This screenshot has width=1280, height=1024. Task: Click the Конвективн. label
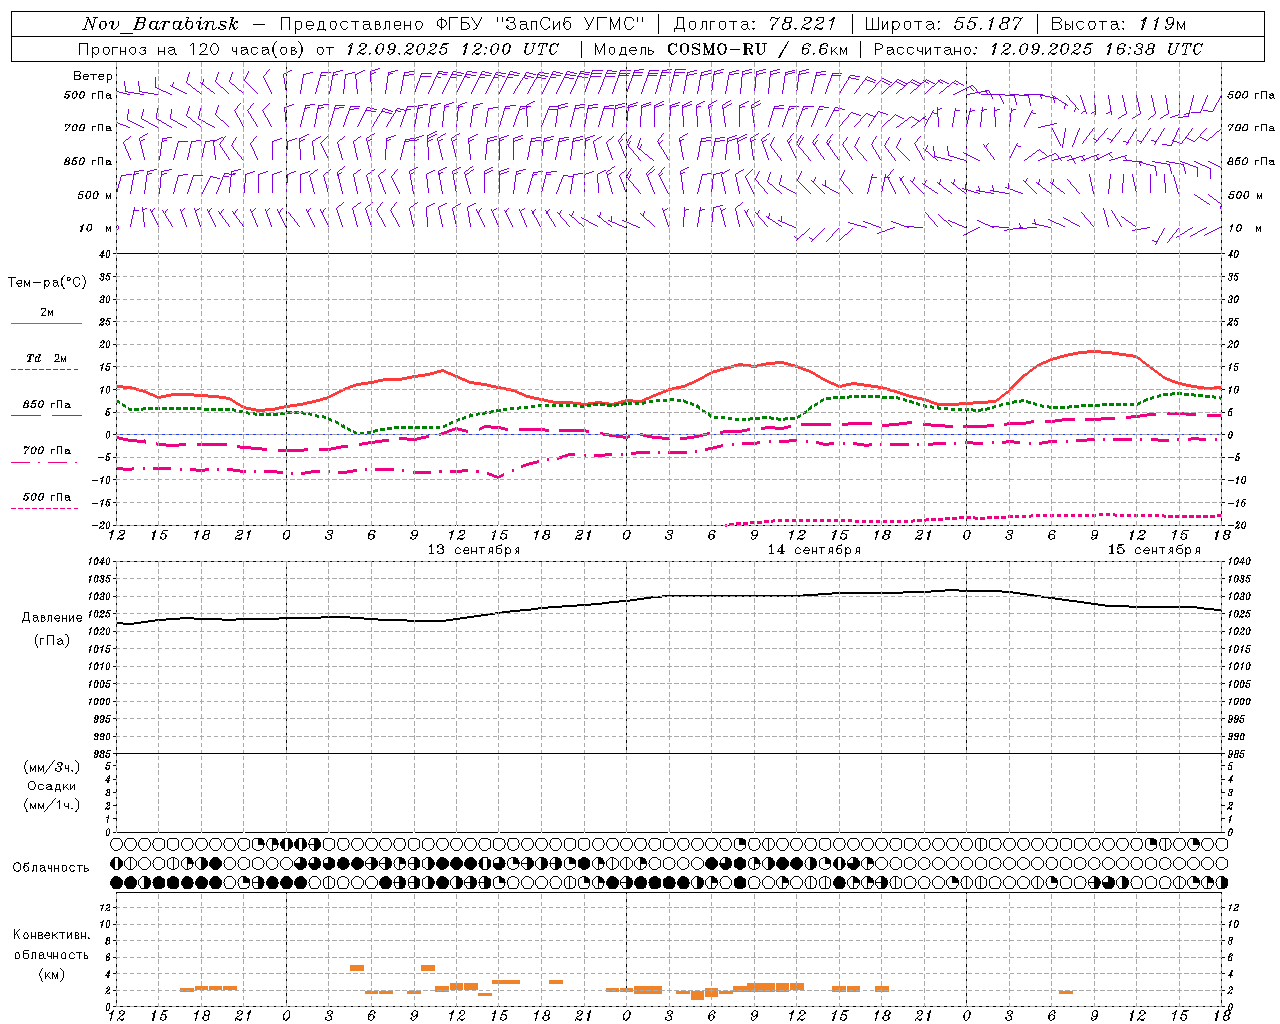pyautogui.click(x=51, y=935)
